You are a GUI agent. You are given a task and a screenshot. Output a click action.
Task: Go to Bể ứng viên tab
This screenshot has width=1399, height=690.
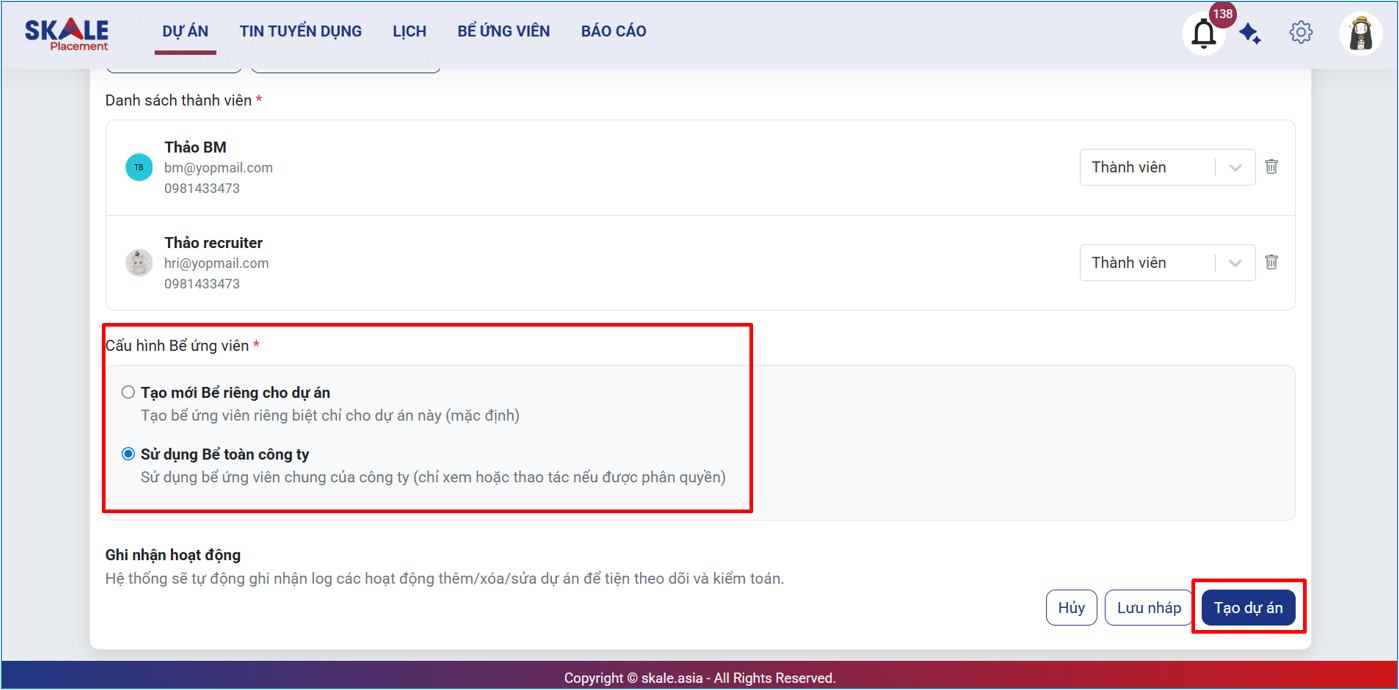(x=503, y=32)
